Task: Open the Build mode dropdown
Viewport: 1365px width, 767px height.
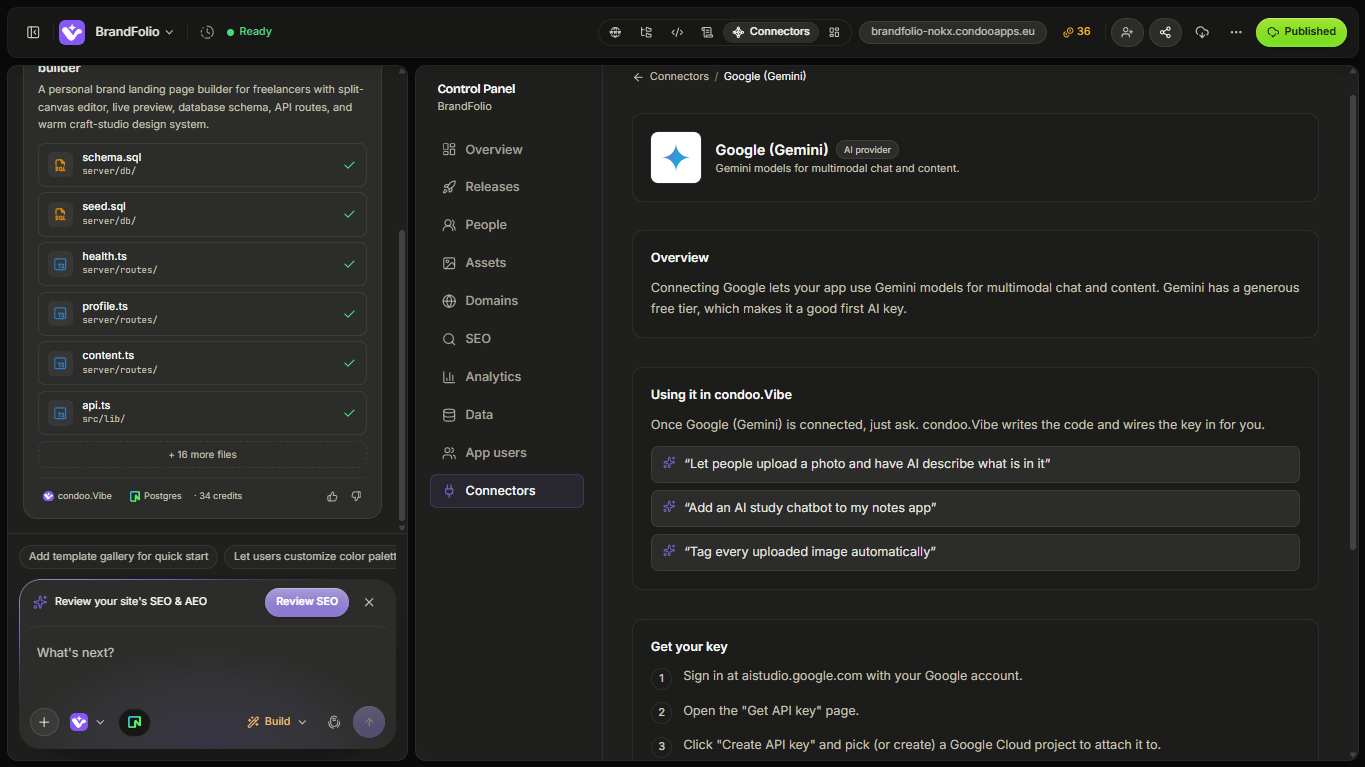Action: tap(277, 722)
